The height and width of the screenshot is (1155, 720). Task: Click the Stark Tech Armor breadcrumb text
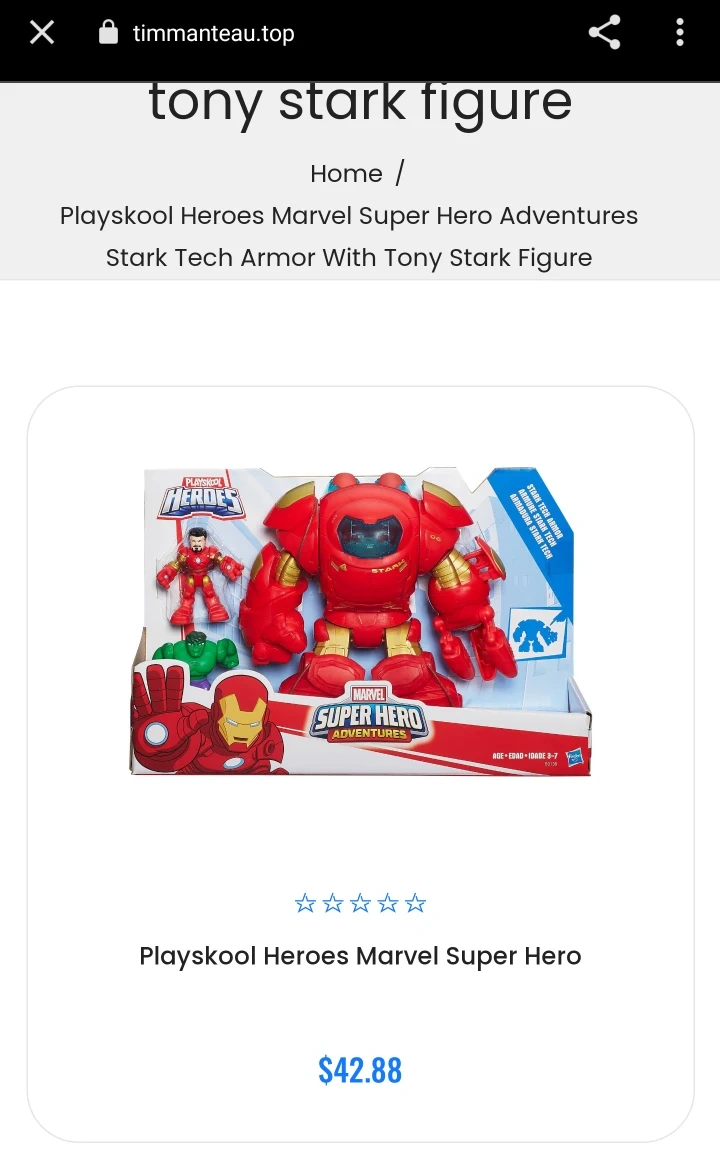click(x=349, y=236)
